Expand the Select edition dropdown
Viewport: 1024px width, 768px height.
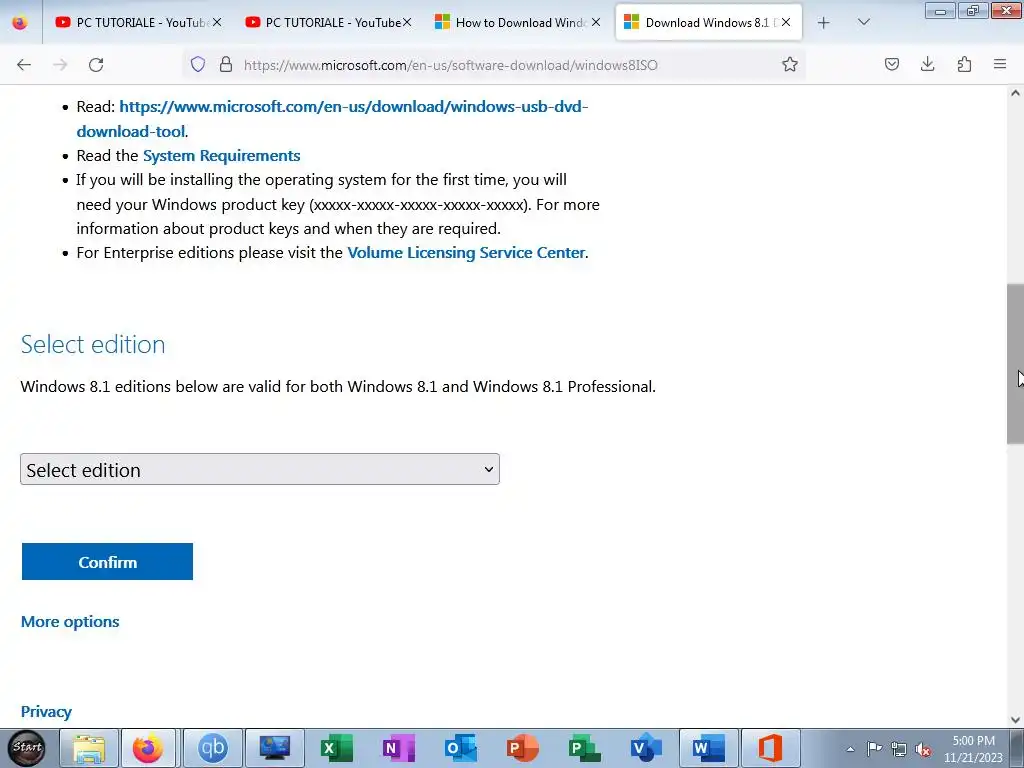pos(260,470)
